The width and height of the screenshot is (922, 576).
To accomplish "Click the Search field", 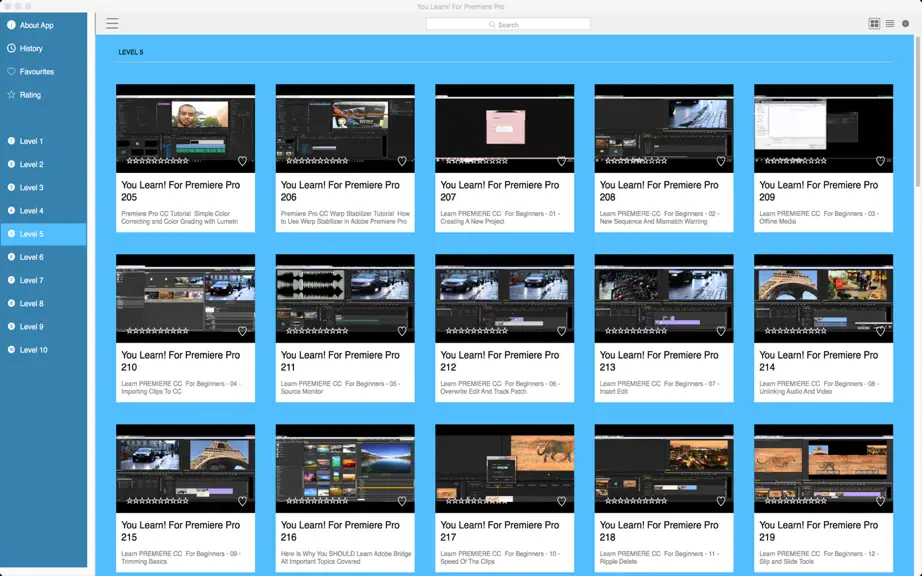I will pos(508,24).
